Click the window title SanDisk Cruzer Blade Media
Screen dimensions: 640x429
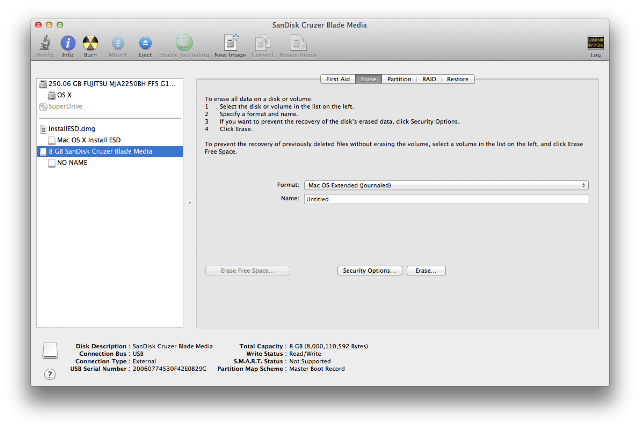pos(320,25)
